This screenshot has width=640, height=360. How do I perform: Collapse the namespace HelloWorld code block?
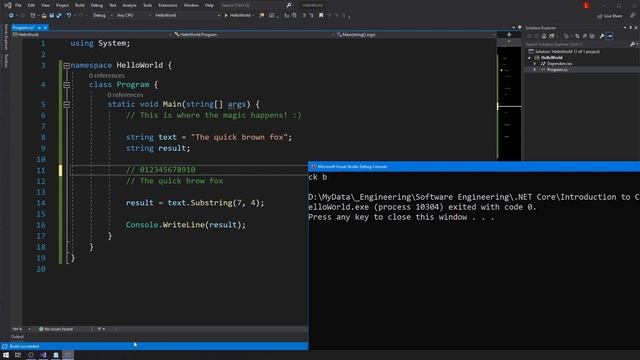(x=67, y=65)
